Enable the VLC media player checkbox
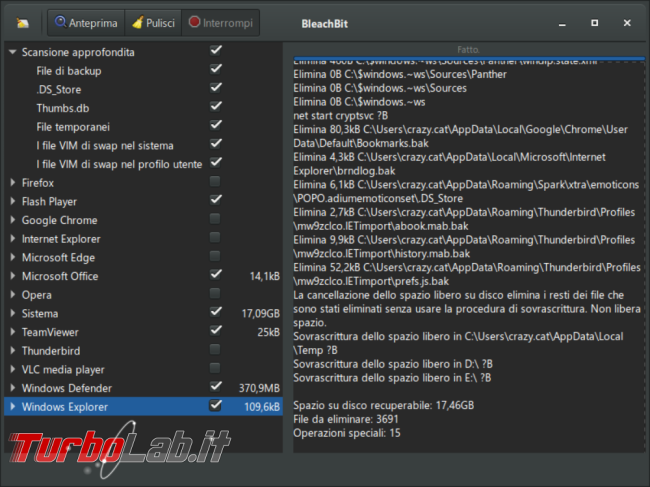The height and width of the screenshot is (487, 650). tap(215, 368)
